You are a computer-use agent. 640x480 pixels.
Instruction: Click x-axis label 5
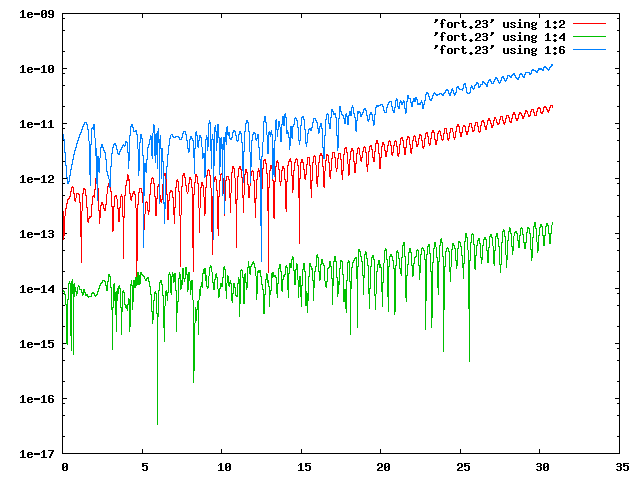[144, 467]
